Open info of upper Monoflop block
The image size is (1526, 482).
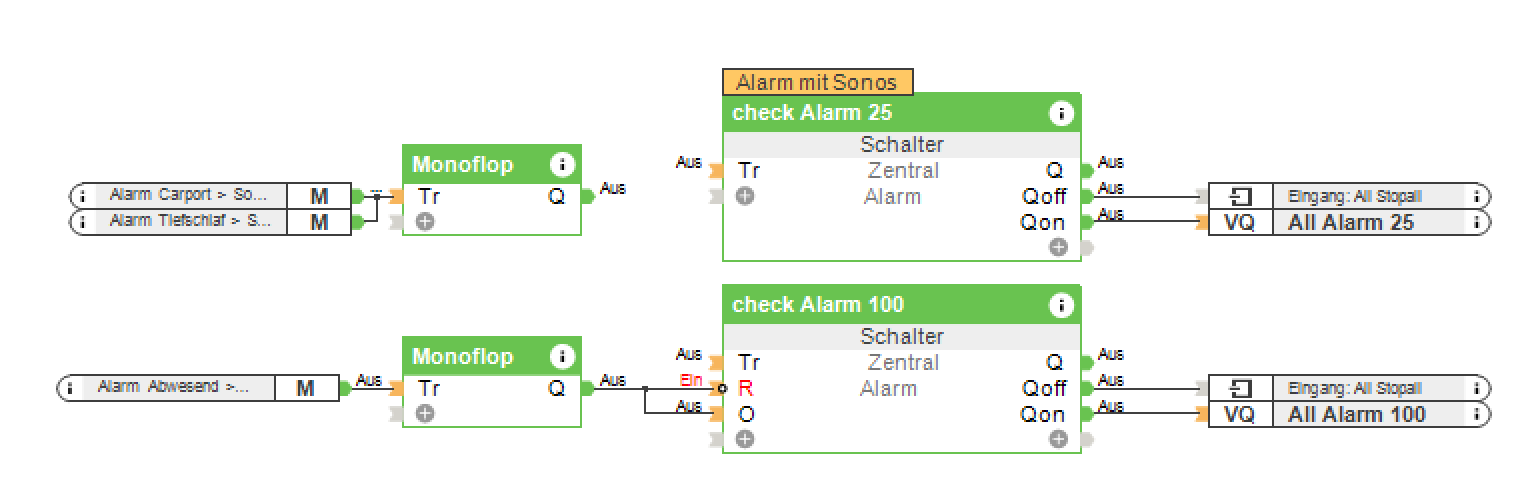tap(562, 165)
